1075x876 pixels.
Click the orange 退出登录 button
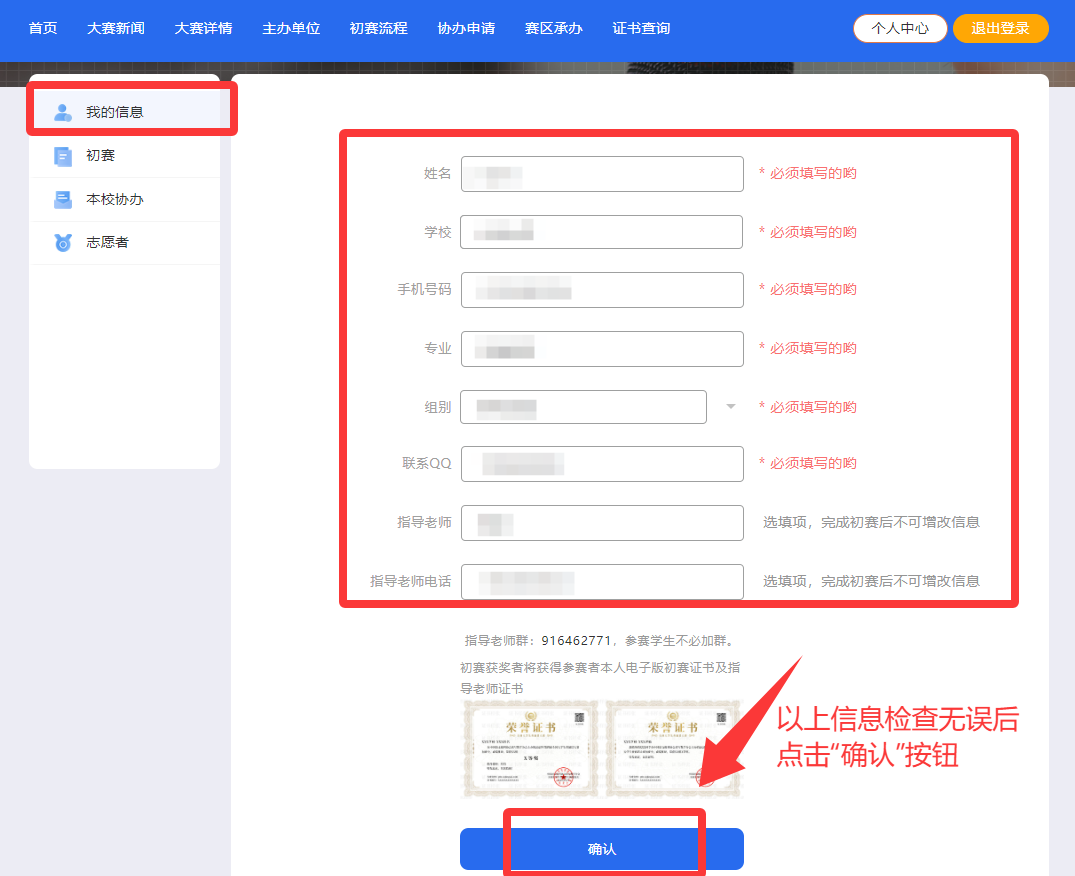pyautogui.click(x=1000, y=28)
